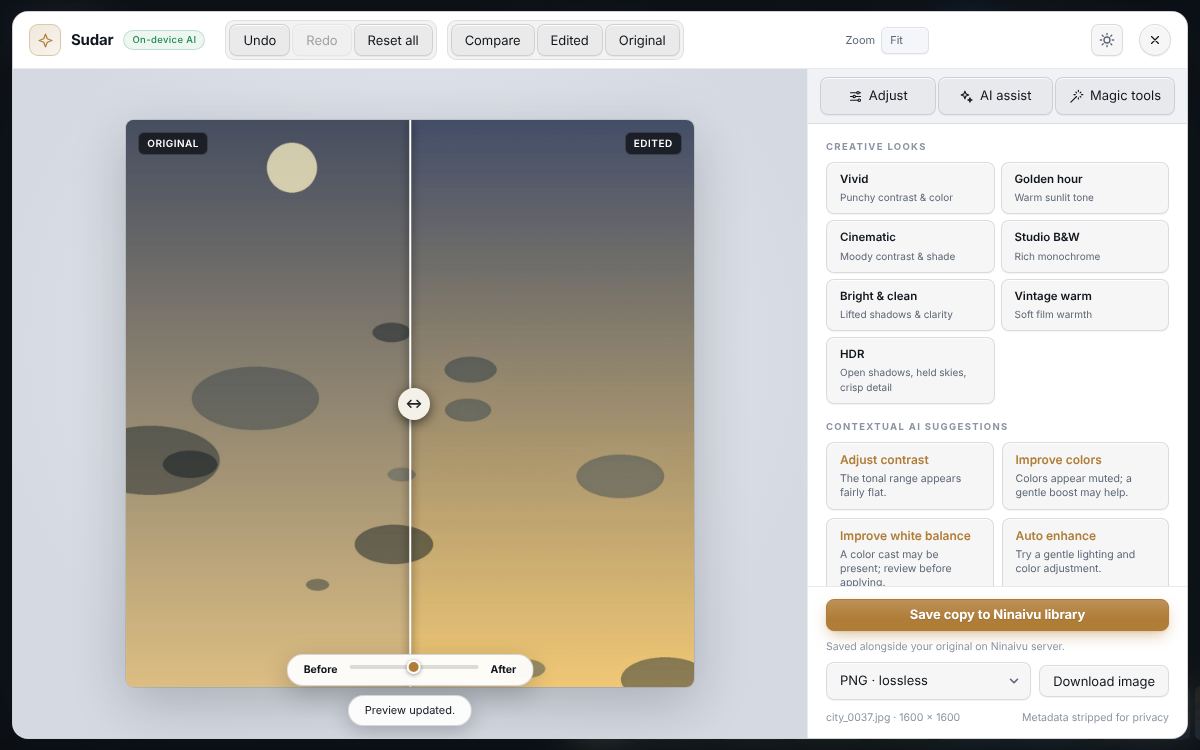Download the image
Image resolution: width=1200 pixels, height=750 pixels.
pyautogui.click(x=1104, y=681)
